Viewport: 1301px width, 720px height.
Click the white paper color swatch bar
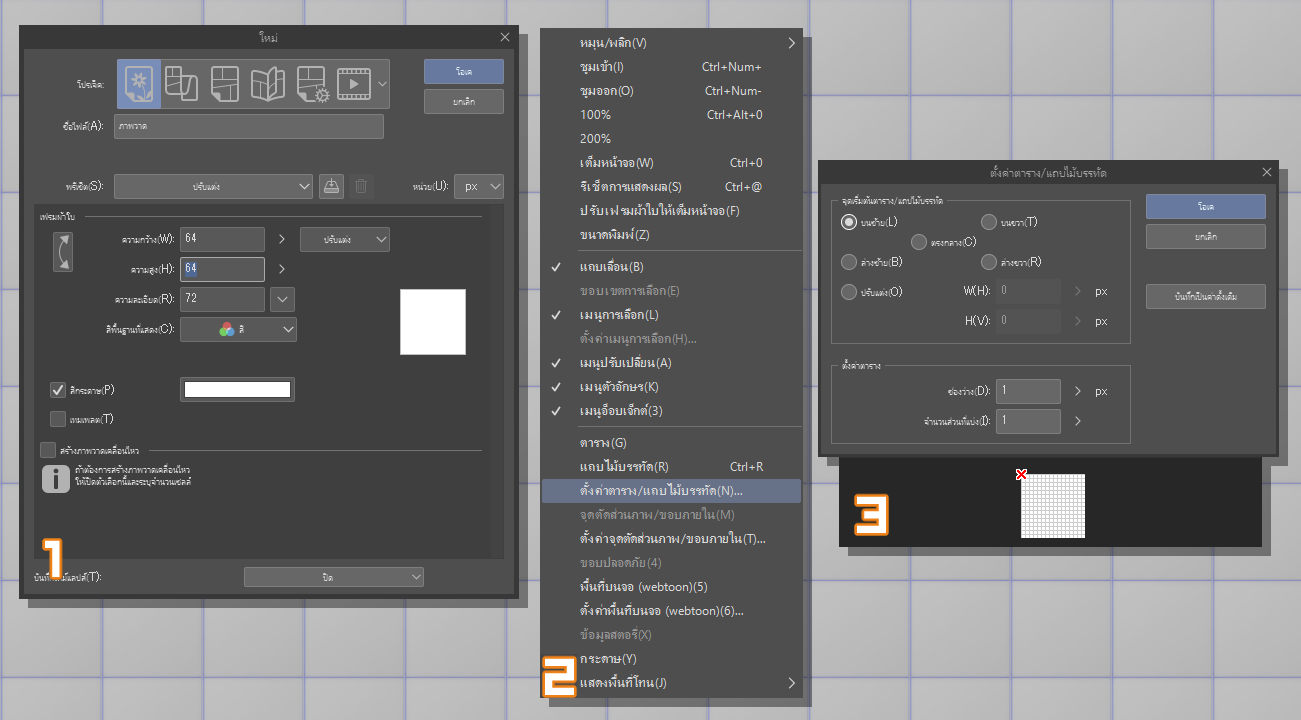(x=237, y=390)
